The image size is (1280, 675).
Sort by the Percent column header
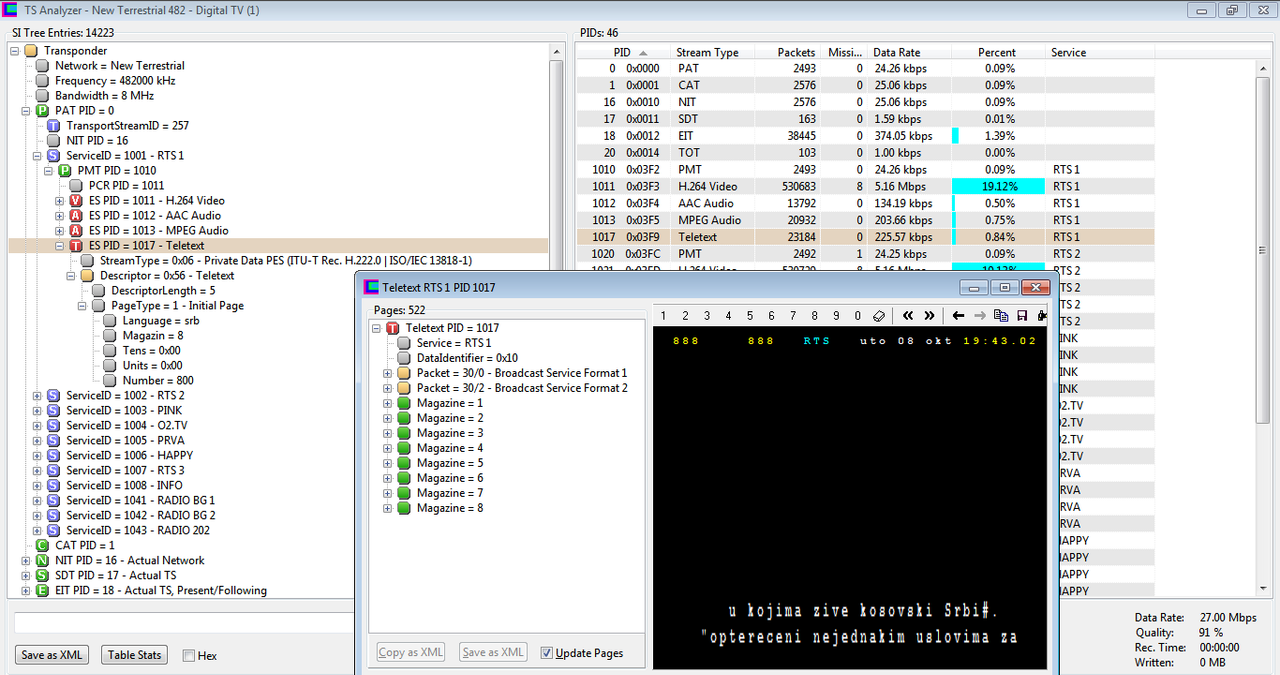(997, 52)
